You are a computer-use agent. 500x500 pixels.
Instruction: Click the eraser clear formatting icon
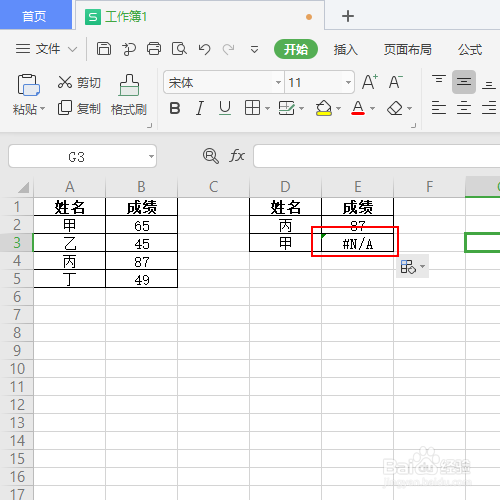pos(395,108)
